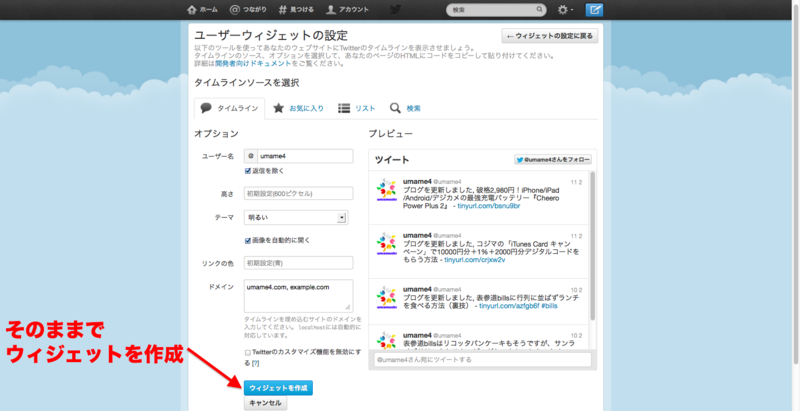Switch to the List (リスト) tab
The image size is (800, 411).
[x=357, y=108]
